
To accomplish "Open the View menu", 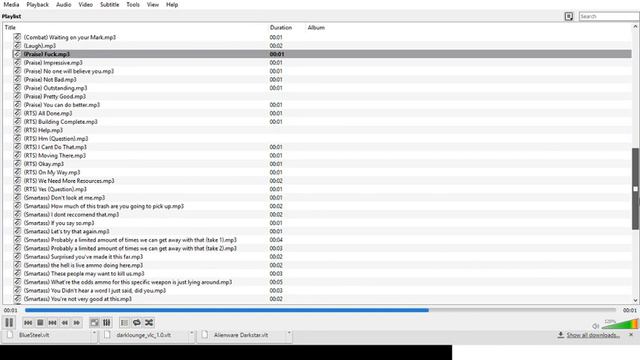I will pyautogui.click(x=153, y=4).
